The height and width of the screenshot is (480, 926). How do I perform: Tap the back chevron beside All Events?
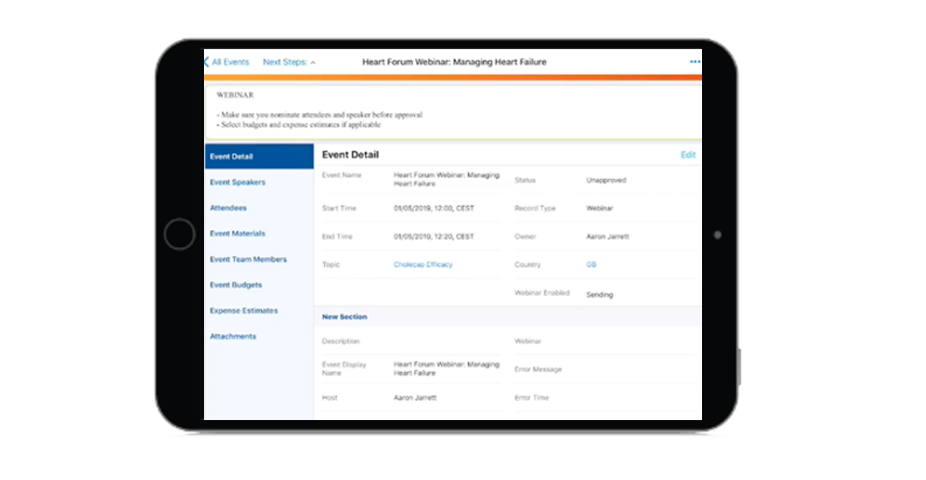[207, 62]
